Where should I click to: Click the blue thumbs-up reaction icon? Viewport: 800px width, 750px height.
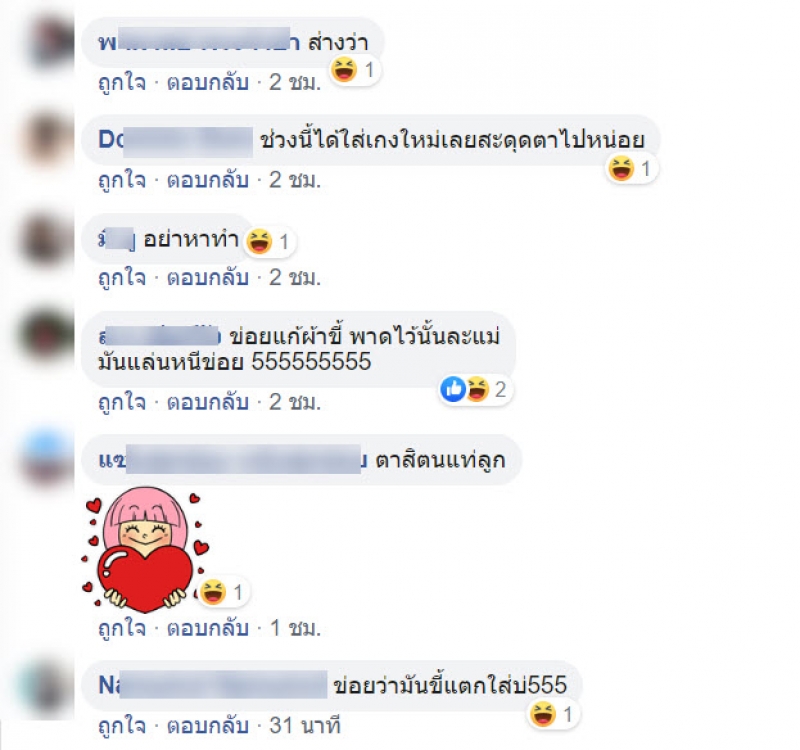coord(453,389)
